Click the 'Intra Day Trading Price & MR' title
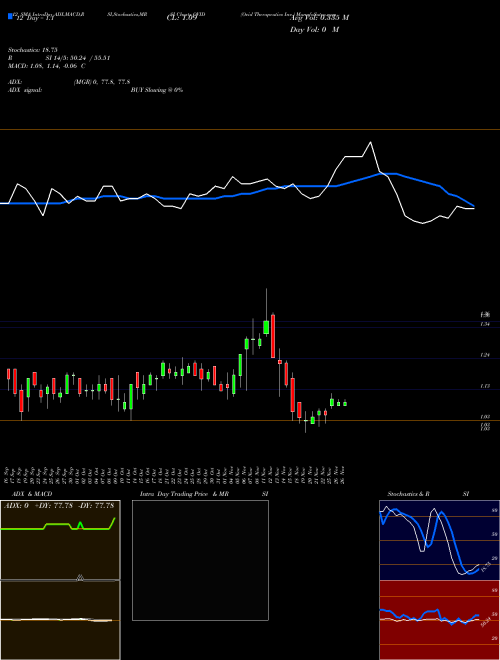The width and height of the screenshot is (500, 660). pyautogui.click(x=184, y=494)
